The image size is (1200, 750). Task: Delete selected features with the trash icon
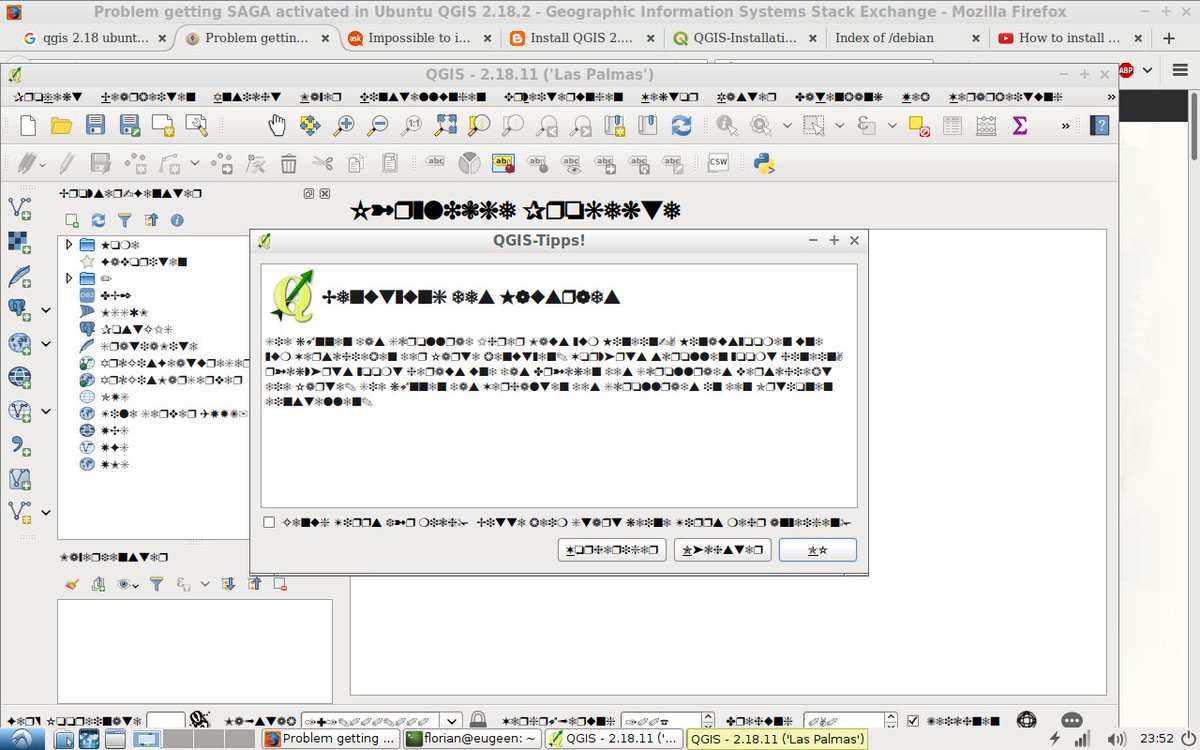288,163
